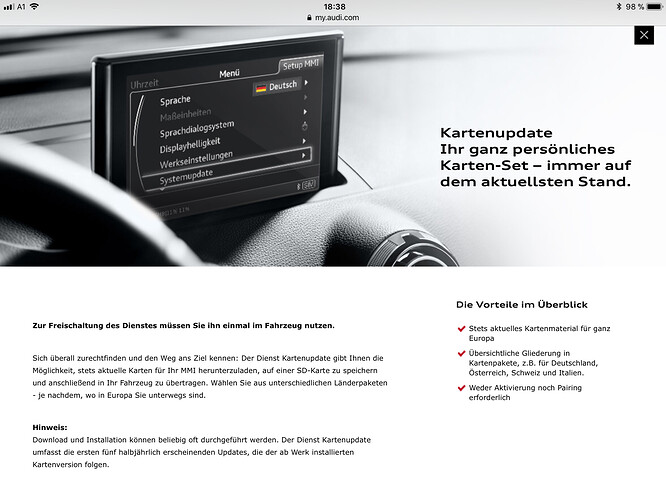
Task: Close the Kartenupdate overlay with X button
Action: tap(644, 35)
